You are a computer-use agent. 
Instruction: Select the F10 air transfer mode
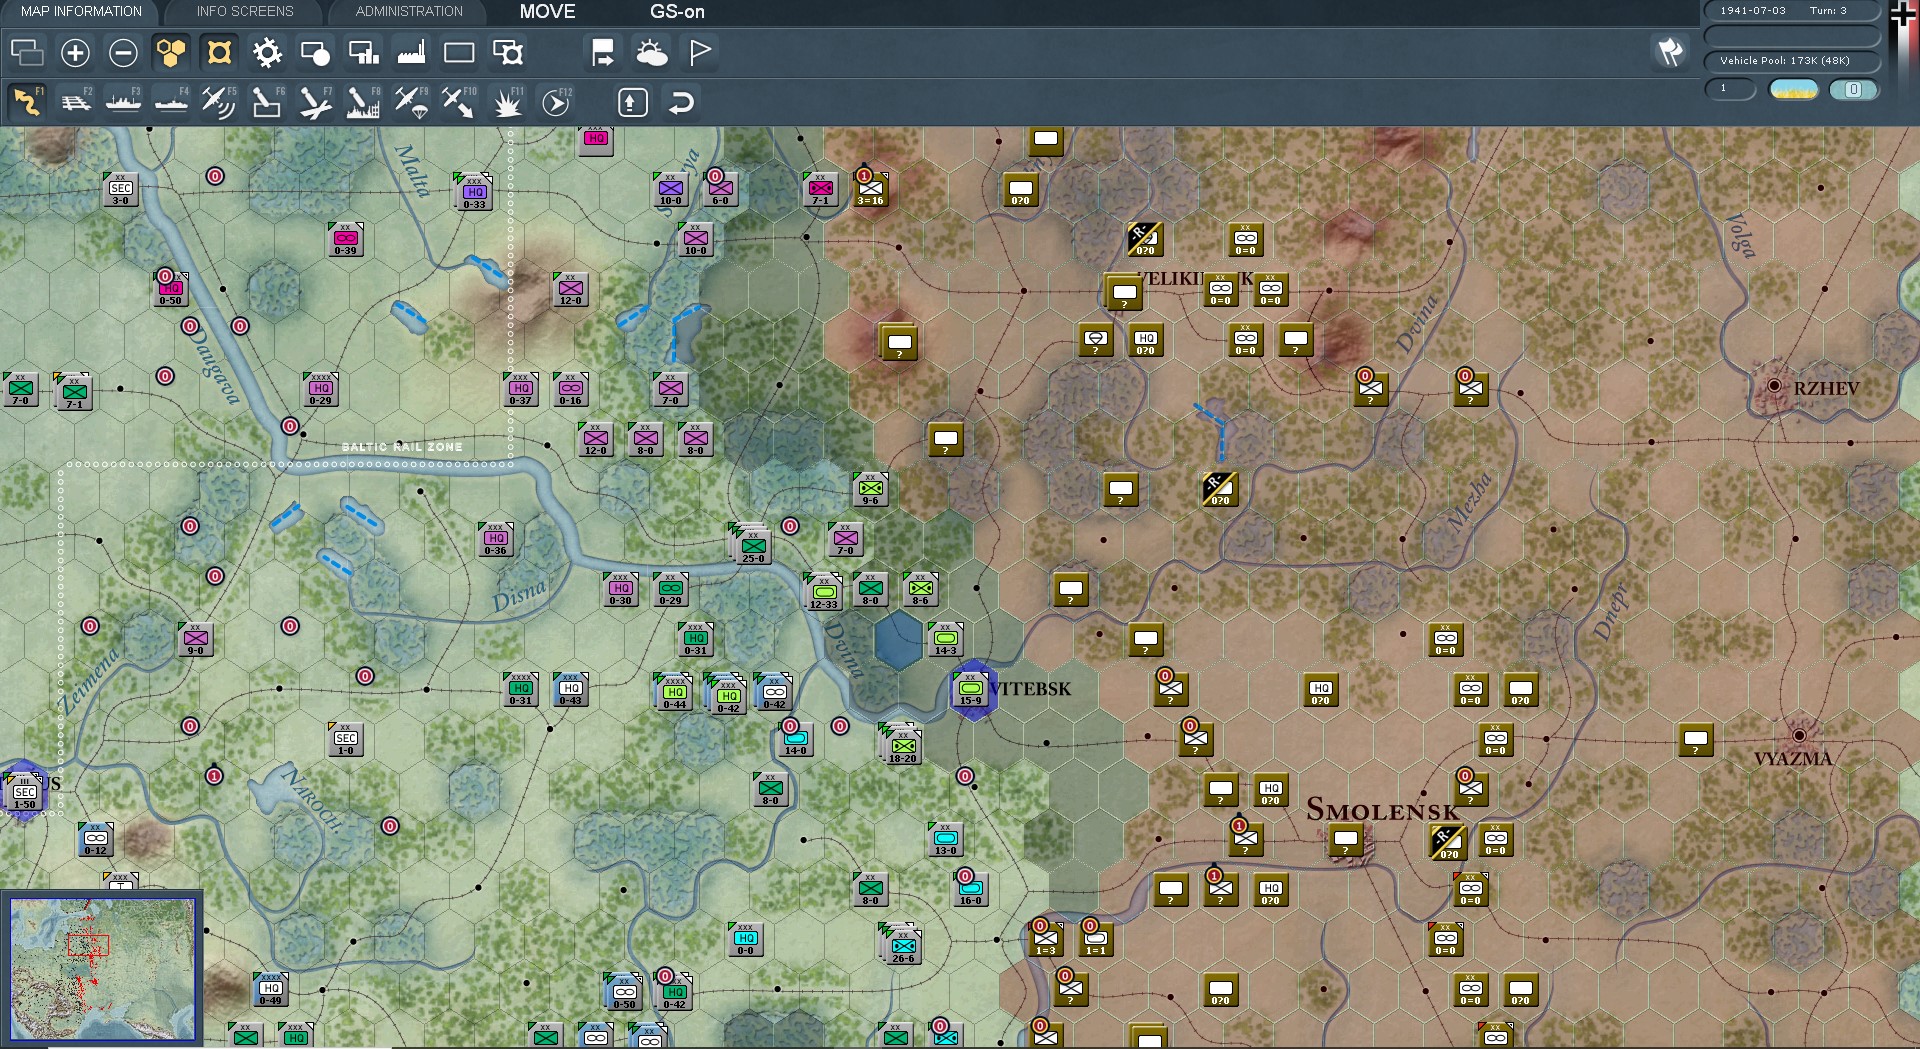click(x=459, y=102)
